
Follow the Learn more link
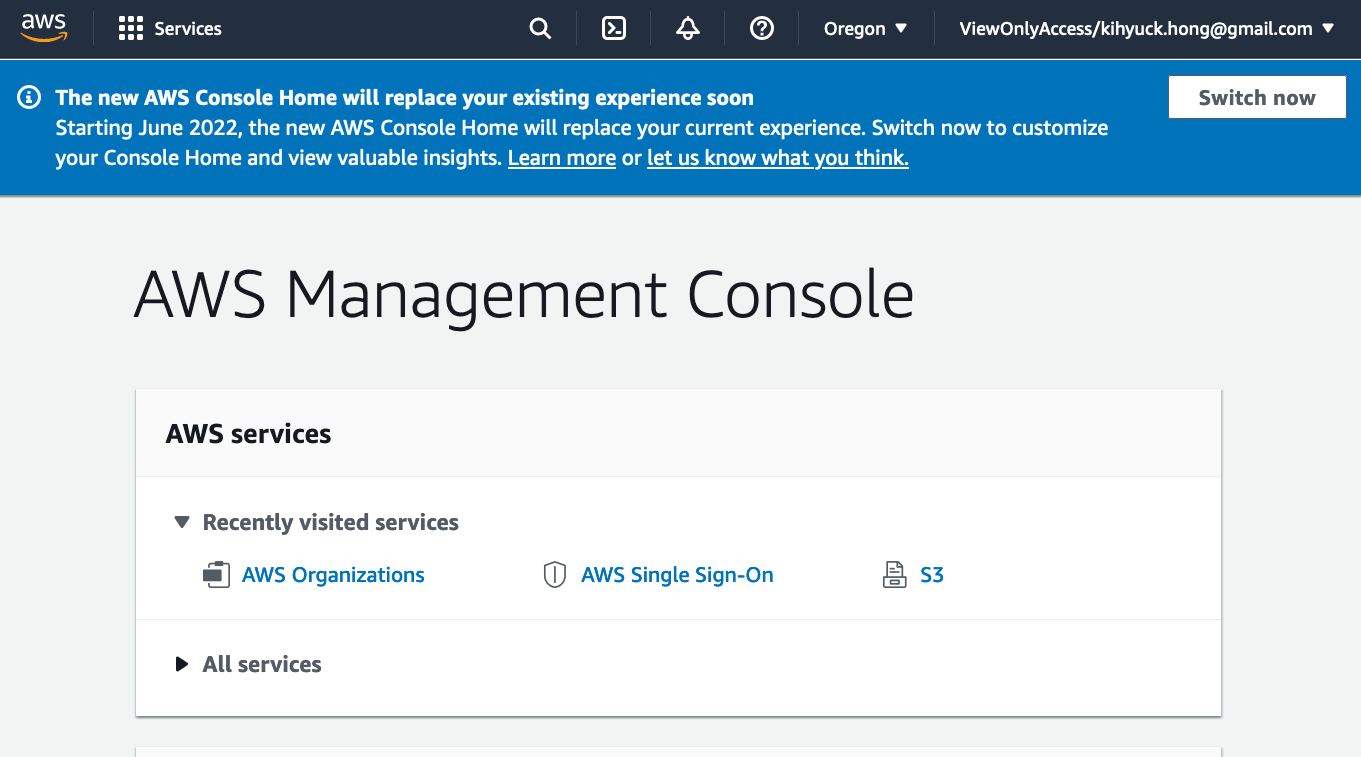coord(562,158)
